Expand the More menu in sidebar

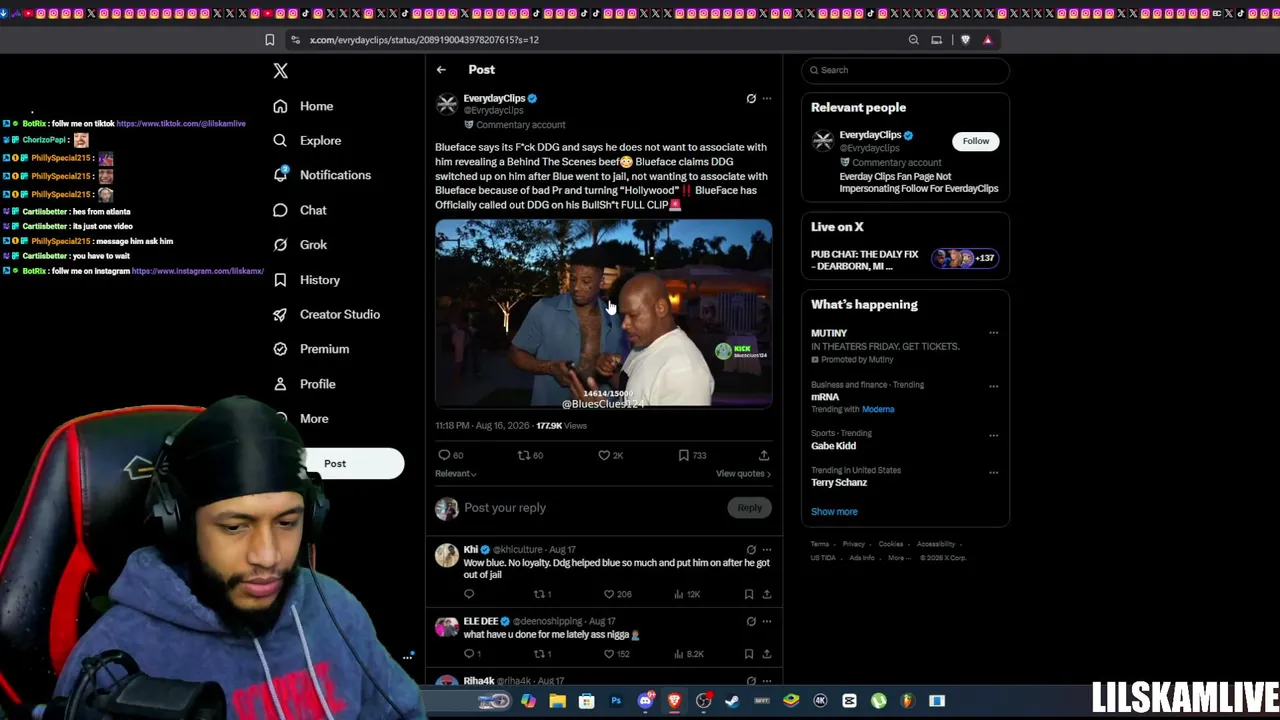301,419
